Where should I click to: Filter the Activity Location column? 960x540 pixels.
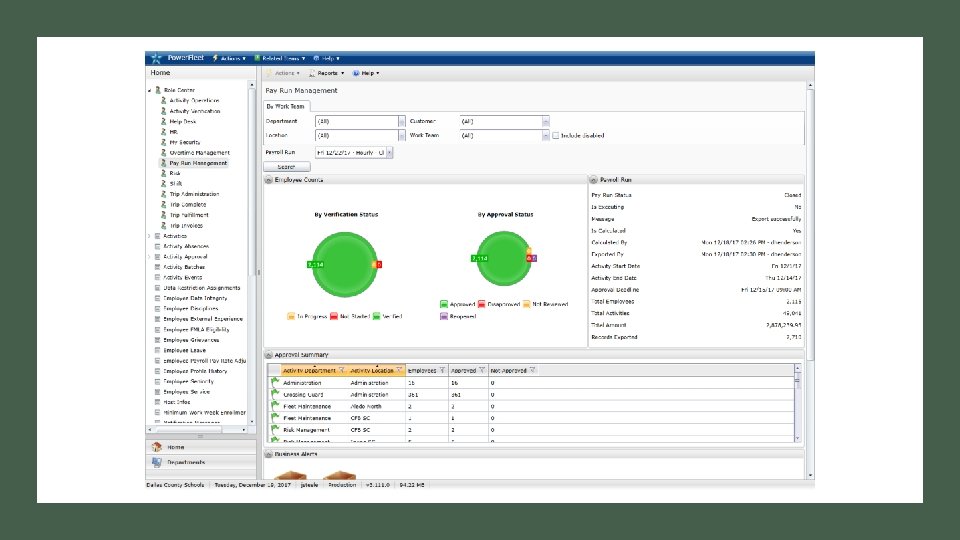[x=399, y=370]
